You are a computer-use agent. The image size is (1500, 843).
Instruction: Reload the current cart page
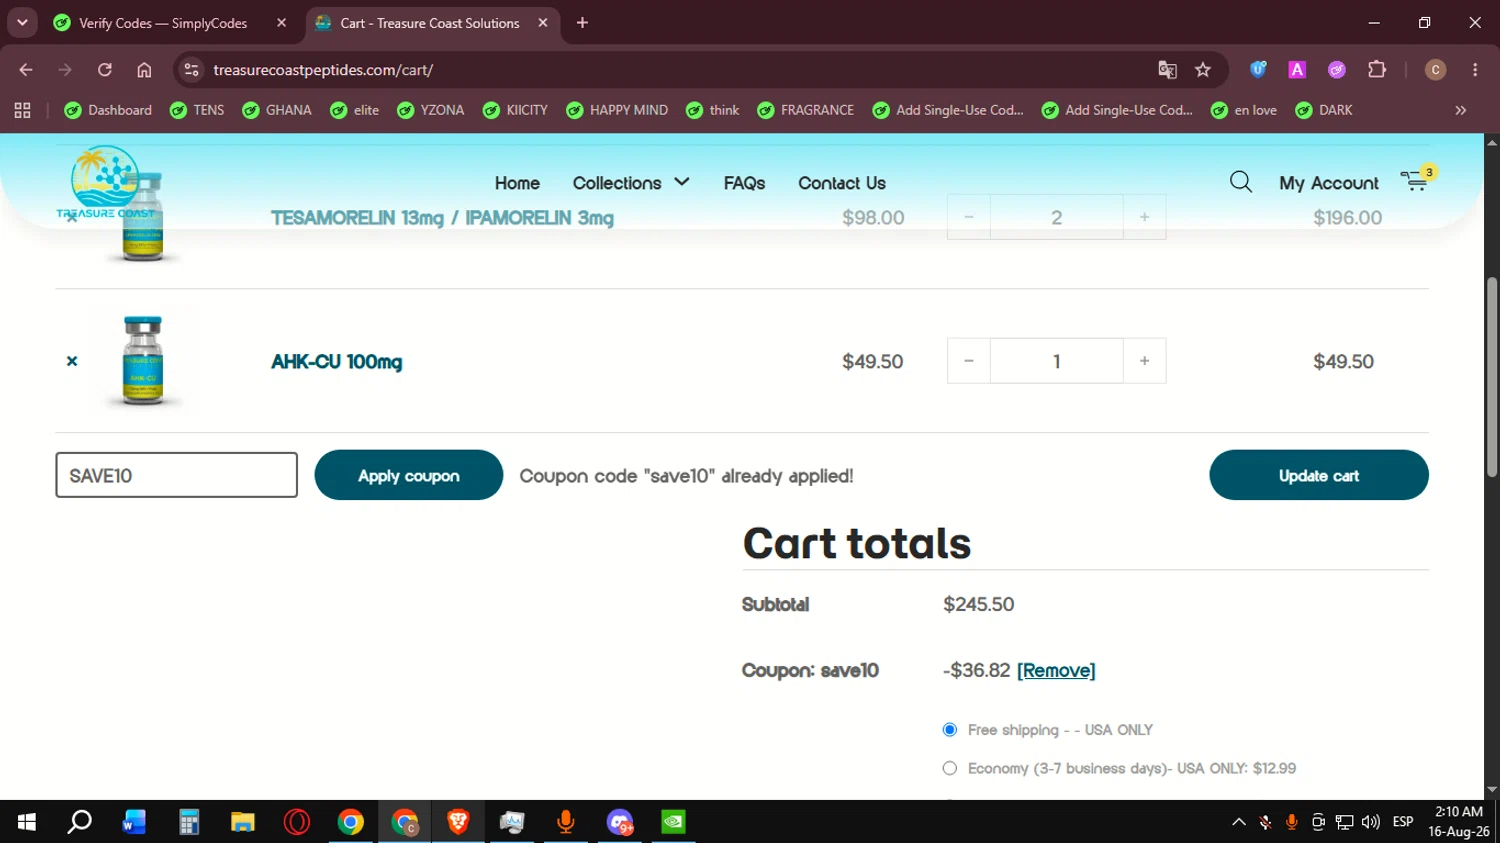pos(105,70)
